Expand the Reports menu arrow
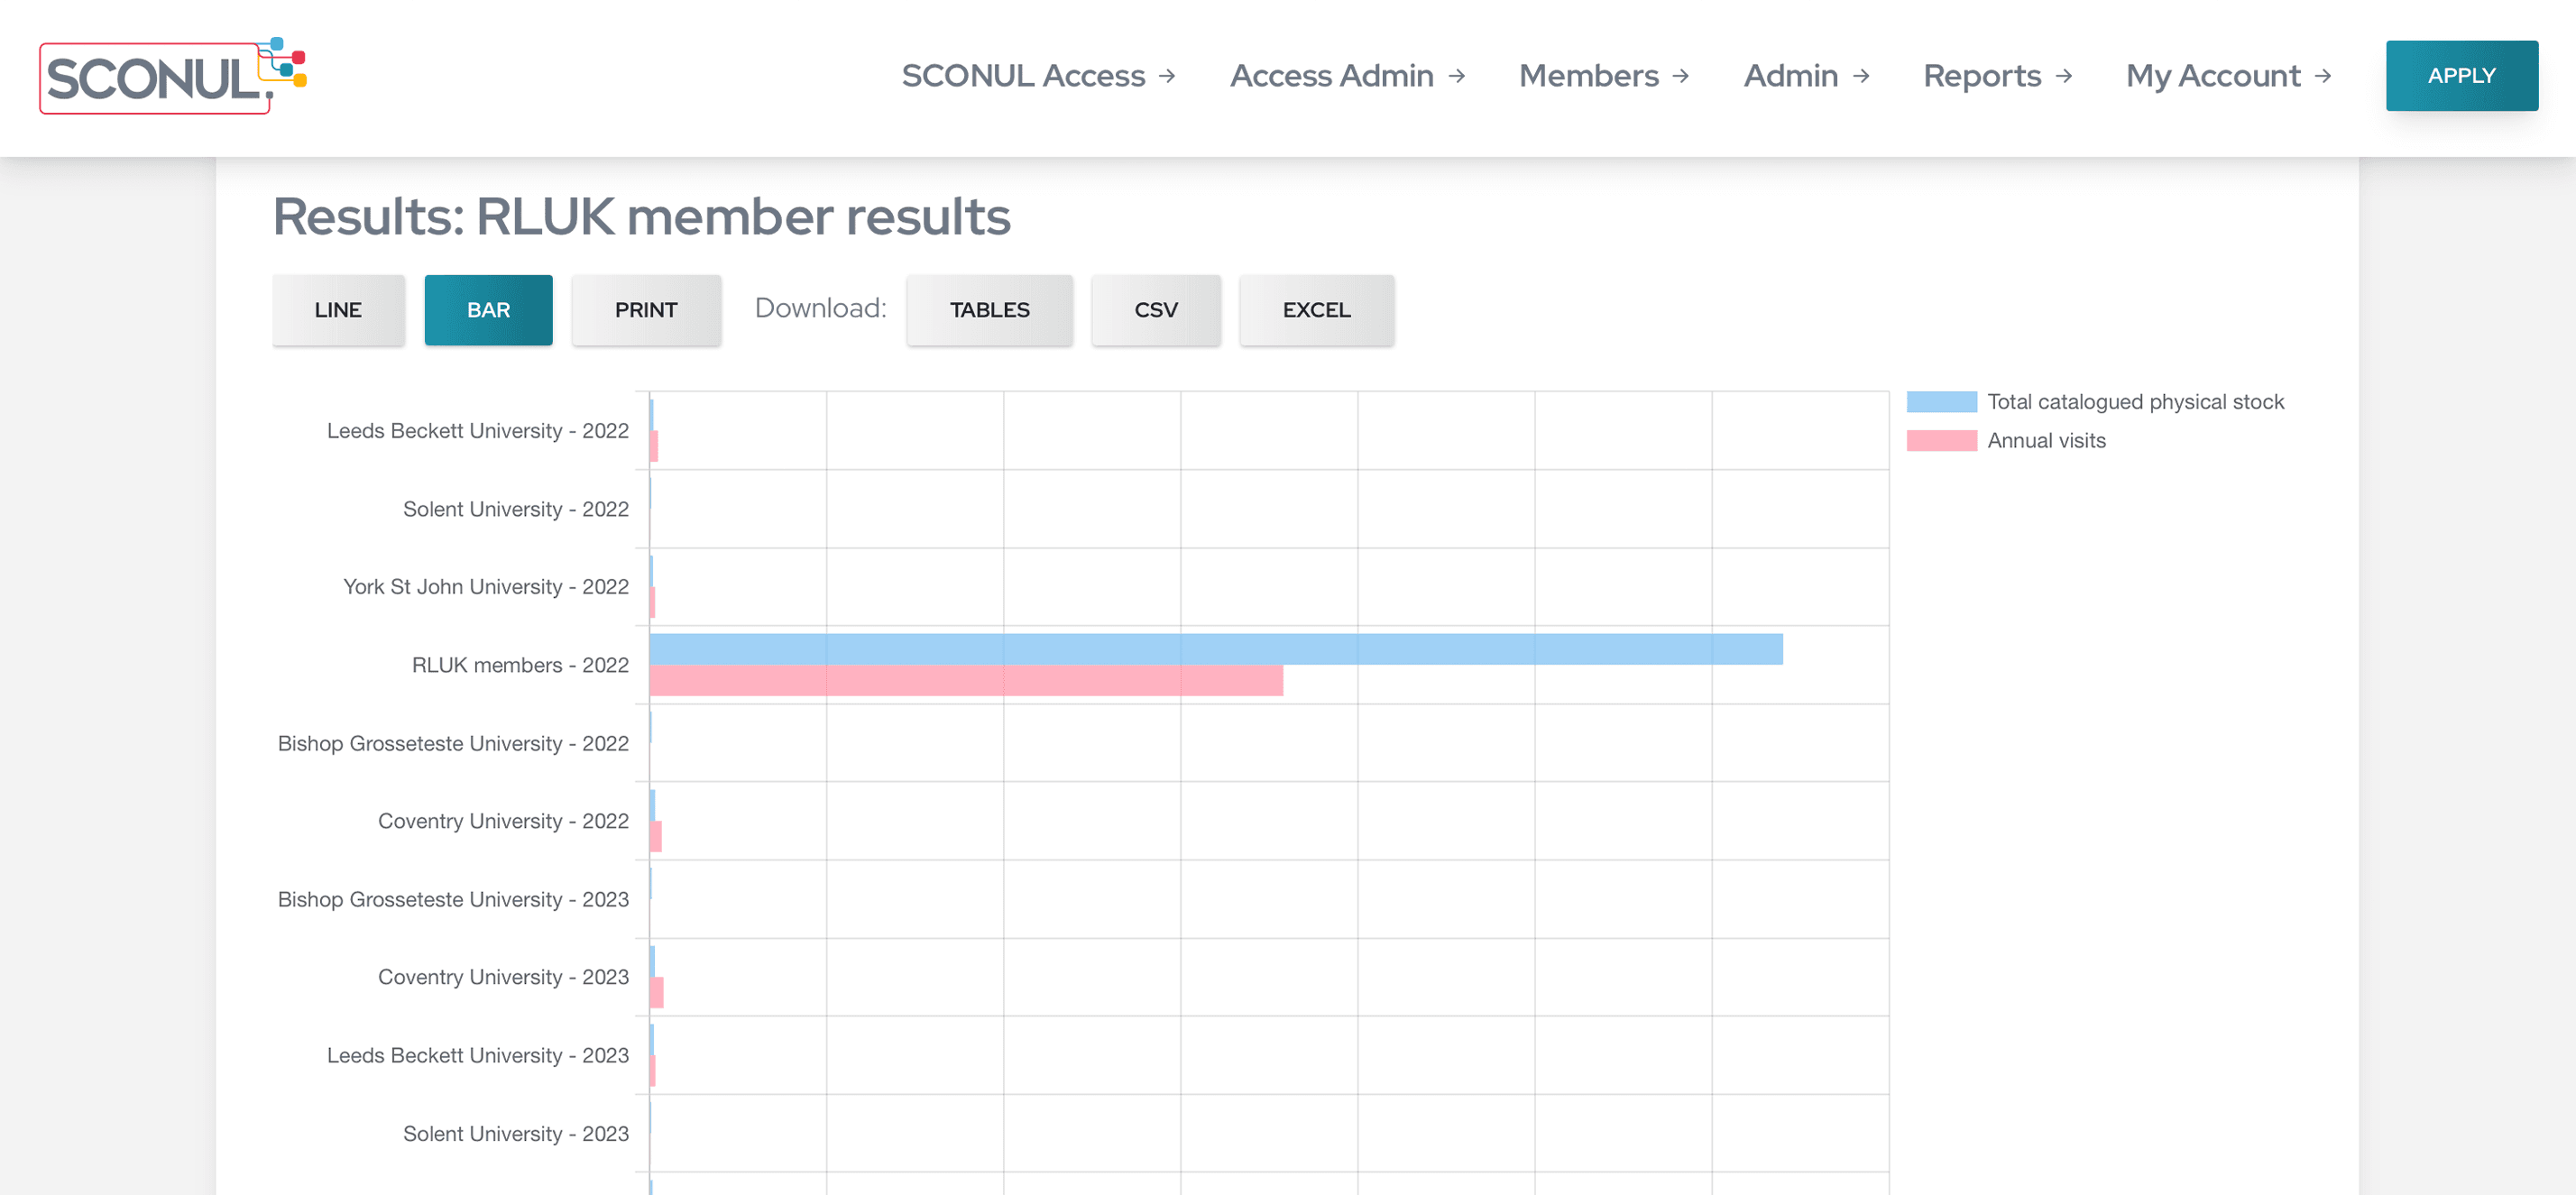 click(x=2063, y=76)
